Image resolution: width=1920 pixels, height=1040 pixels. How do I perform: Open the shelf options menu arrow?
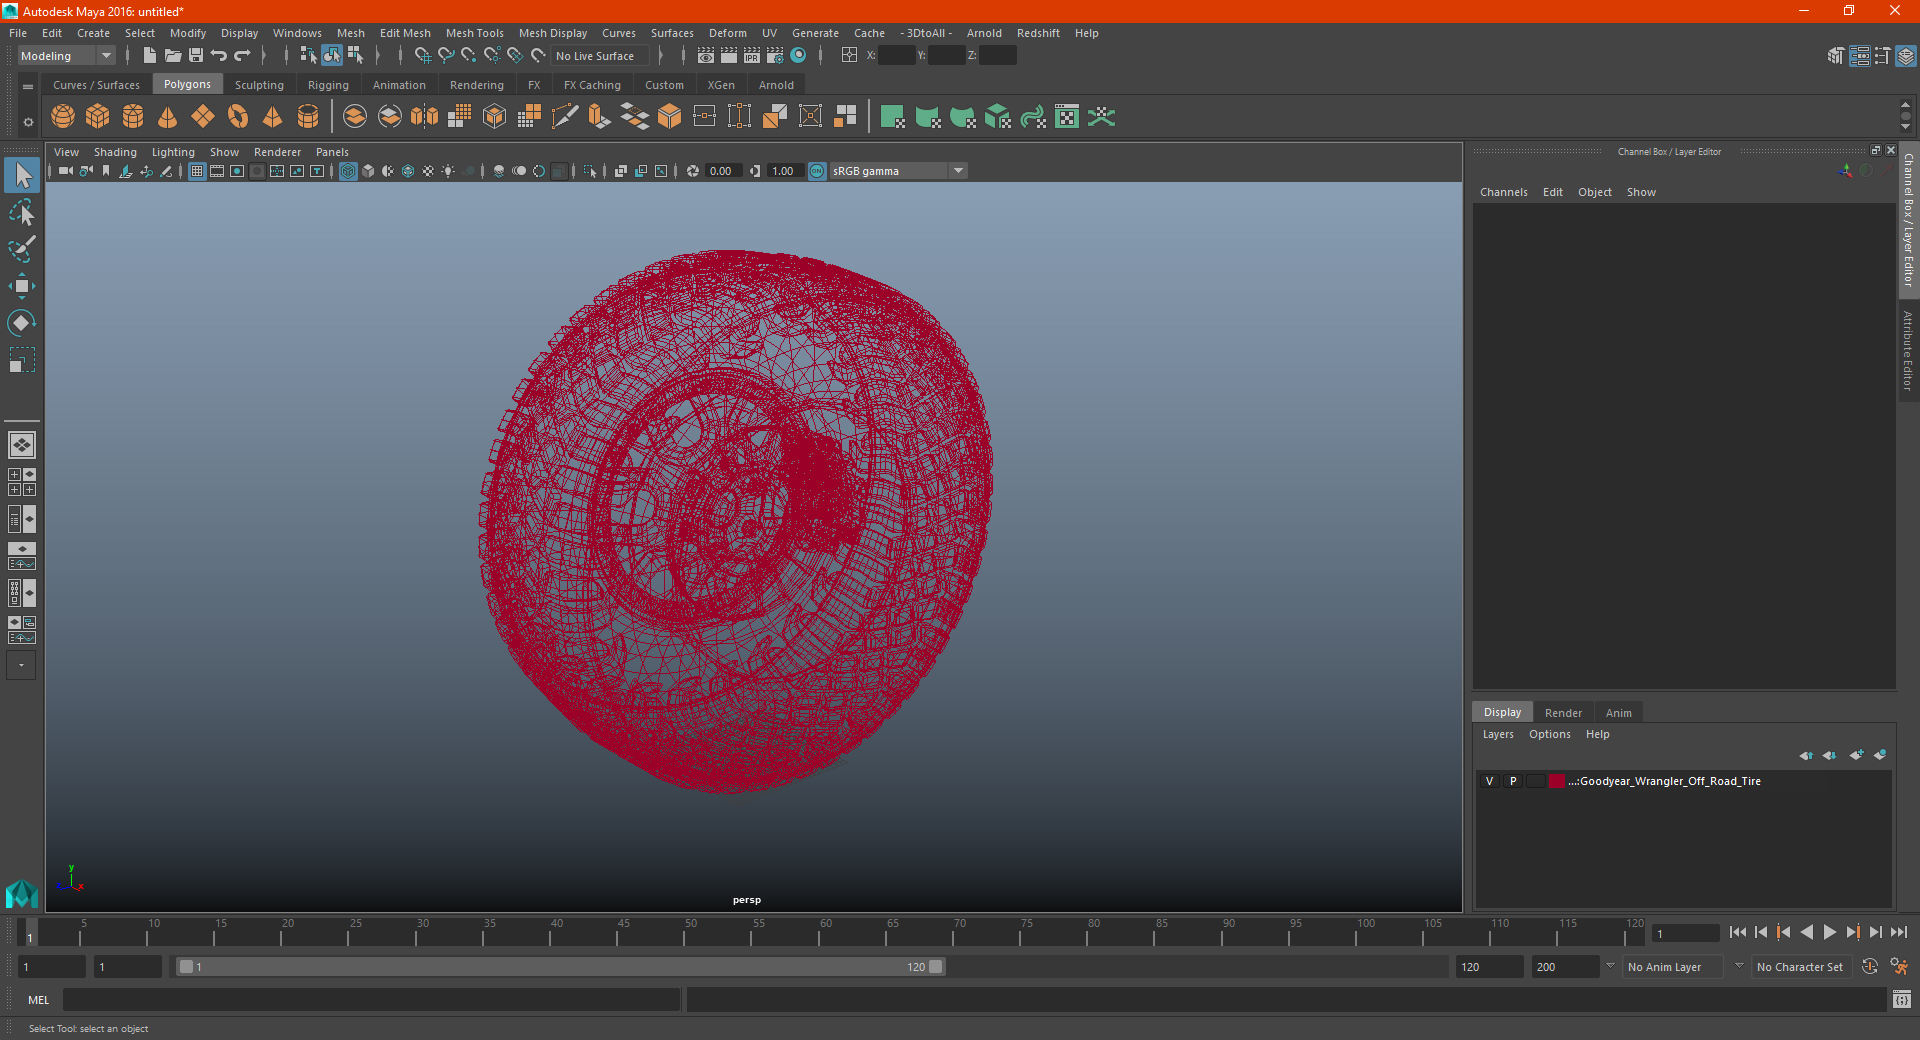28,87
